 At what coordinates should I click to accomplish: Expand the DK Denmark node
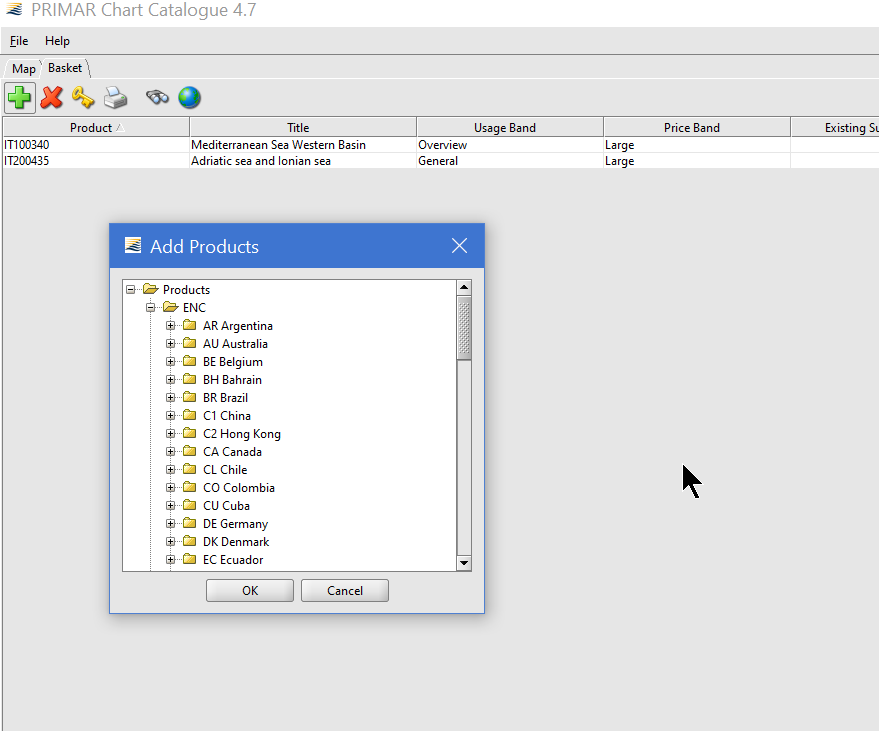click(170, 541)
